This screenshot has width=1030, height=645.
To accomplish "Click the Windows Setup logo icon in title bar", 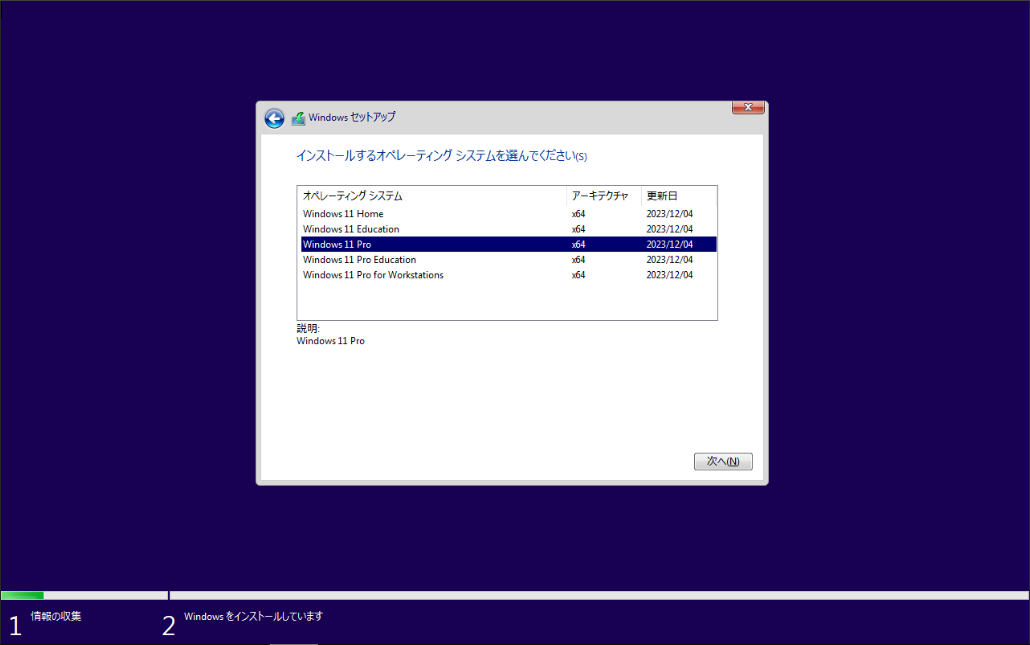I will tap(297, 117).
